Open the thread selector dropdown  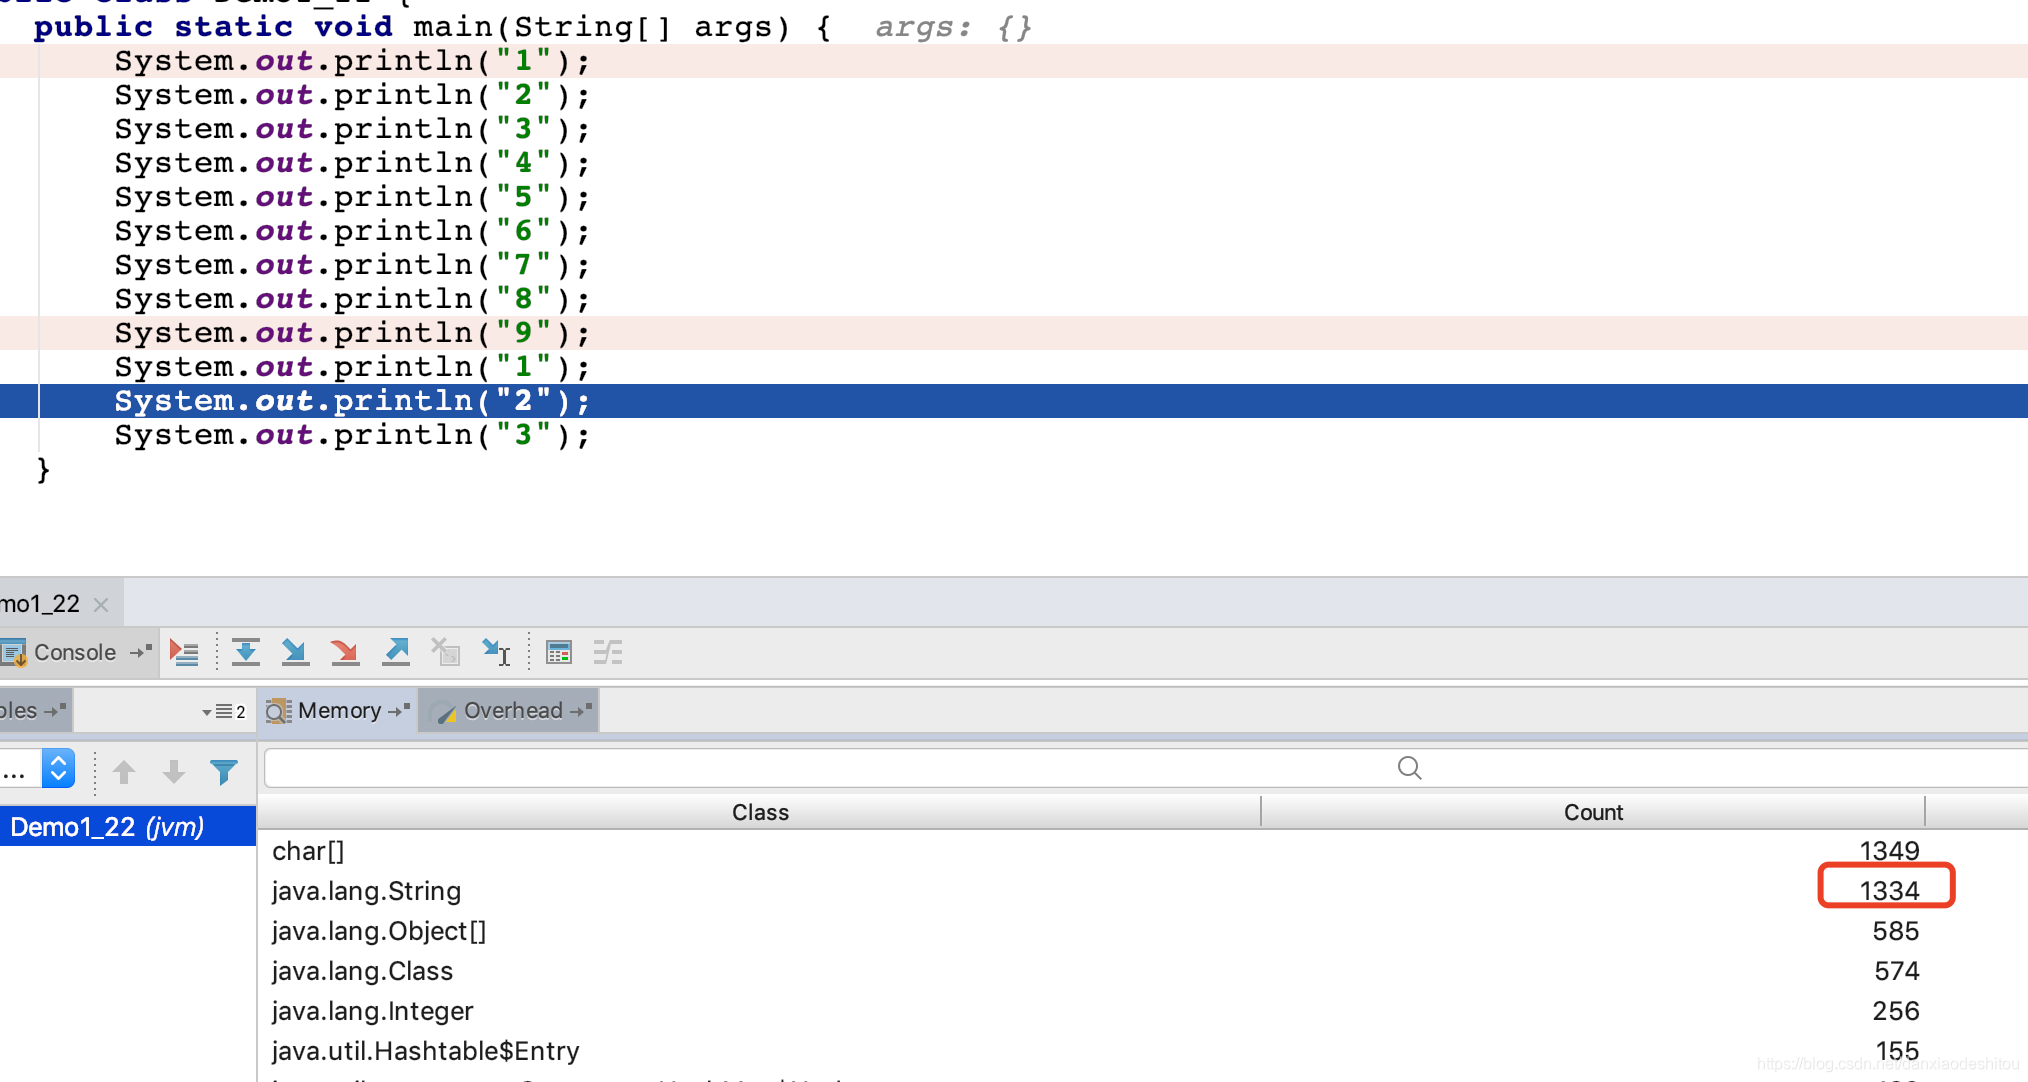(58, 769)
